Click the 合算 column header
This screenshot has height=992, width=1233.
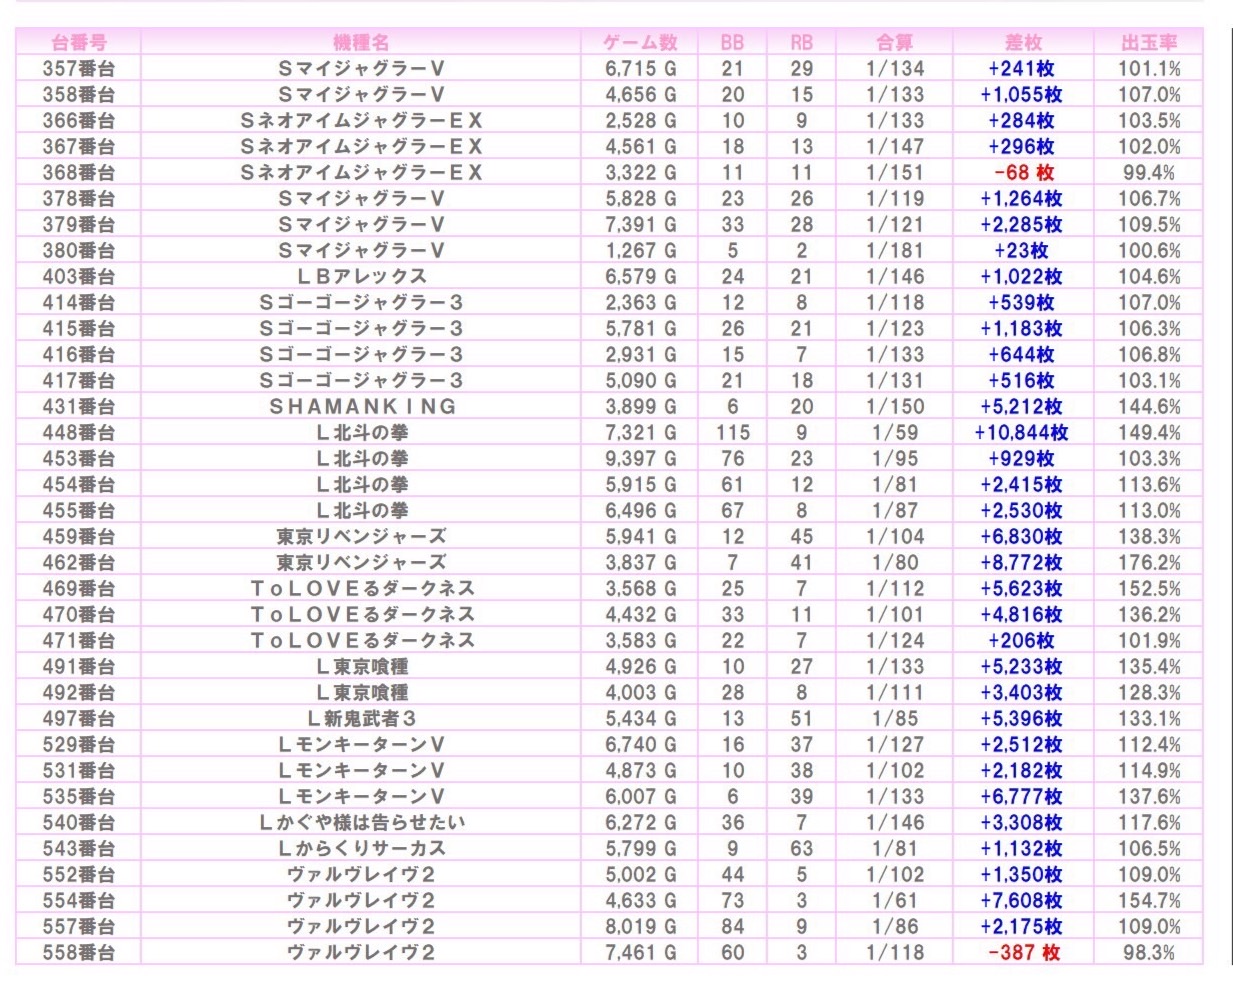(895, 42)
